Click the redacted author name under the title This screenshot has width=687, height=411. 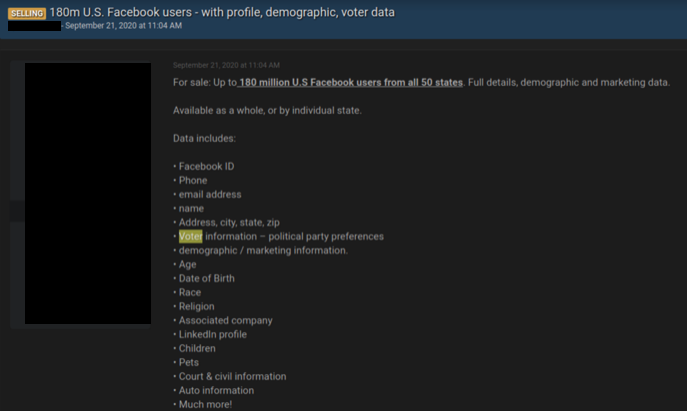click(34, 26)
